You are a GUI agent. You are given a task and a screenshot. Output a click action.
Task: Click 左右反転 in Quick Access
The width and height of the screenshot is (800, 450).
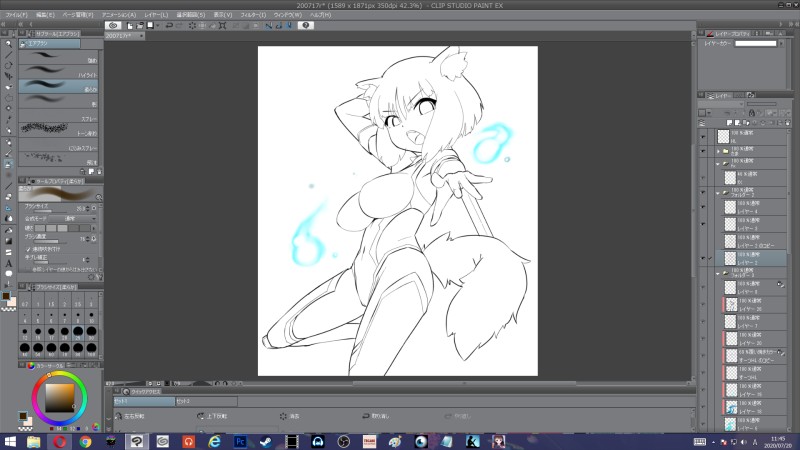pyautogui.click(x=131, y=416)
